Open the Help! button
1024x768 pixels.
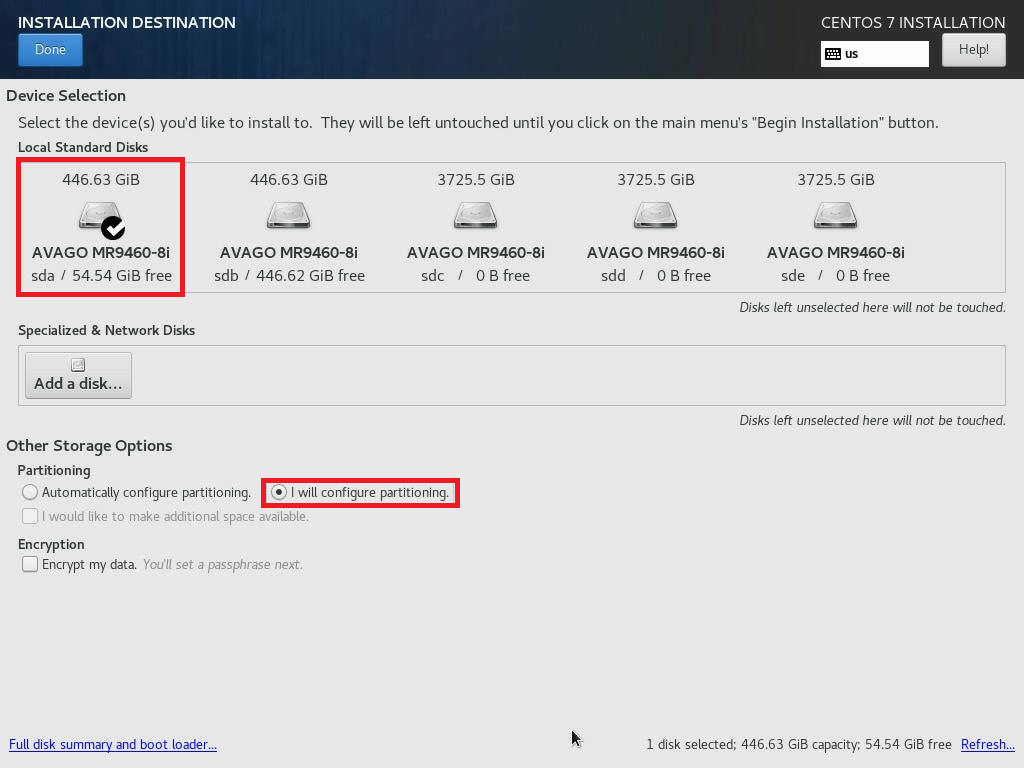click(973, 50)
